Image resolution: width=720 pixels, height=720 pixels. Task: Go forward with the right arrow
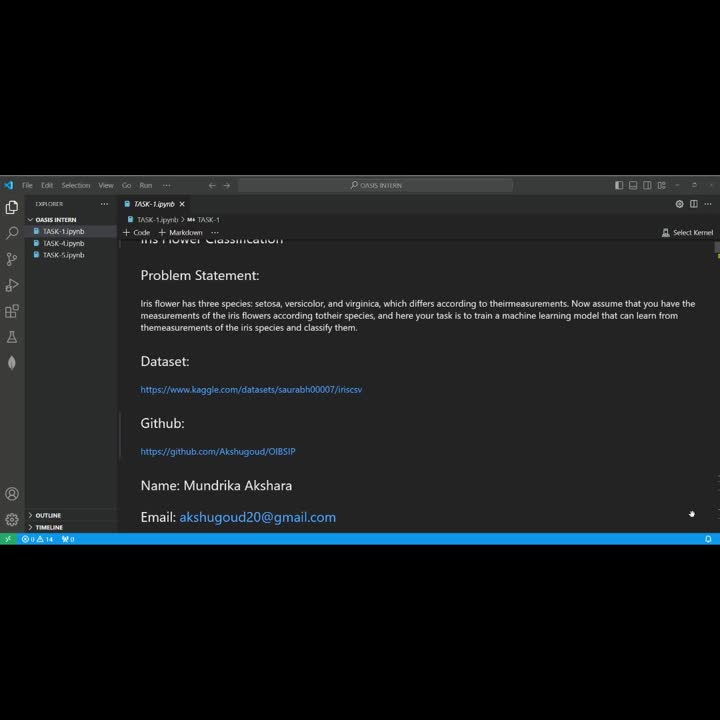[x=227, y=186]
